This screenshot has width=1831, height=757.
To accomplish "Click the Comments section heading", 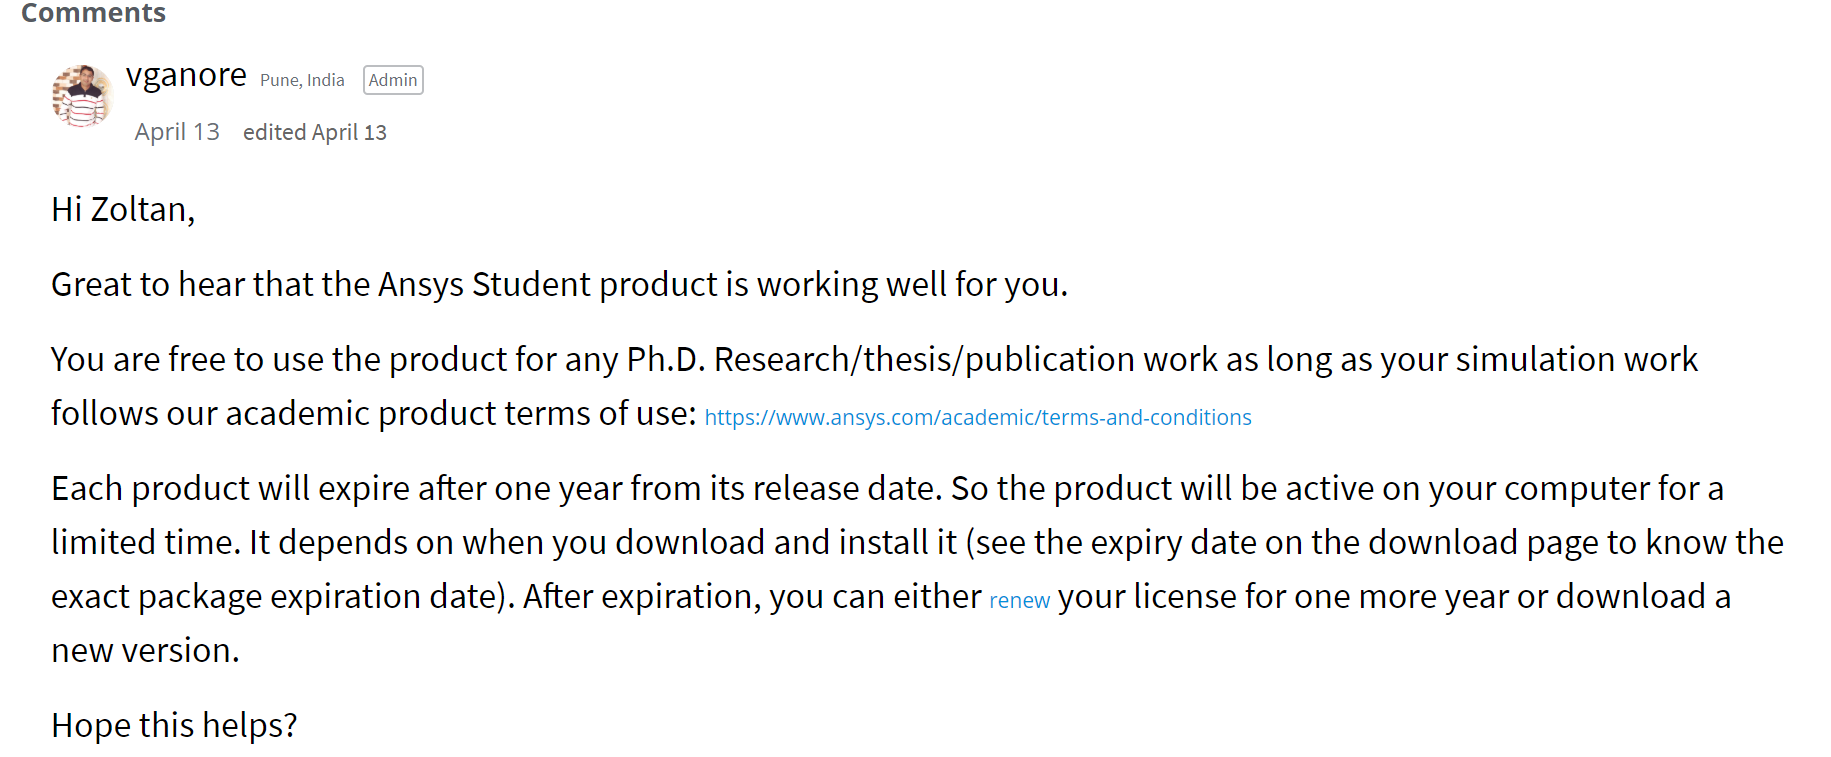I will coord(93,13).
